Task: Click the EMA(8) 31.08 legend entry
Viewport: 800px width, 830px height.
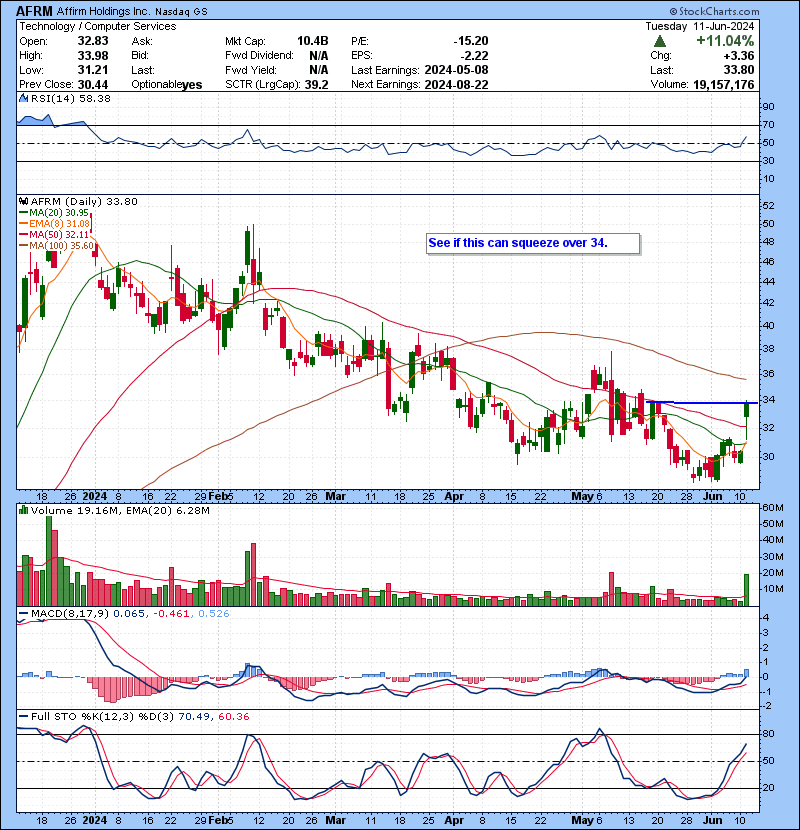Action: (55, 223)
